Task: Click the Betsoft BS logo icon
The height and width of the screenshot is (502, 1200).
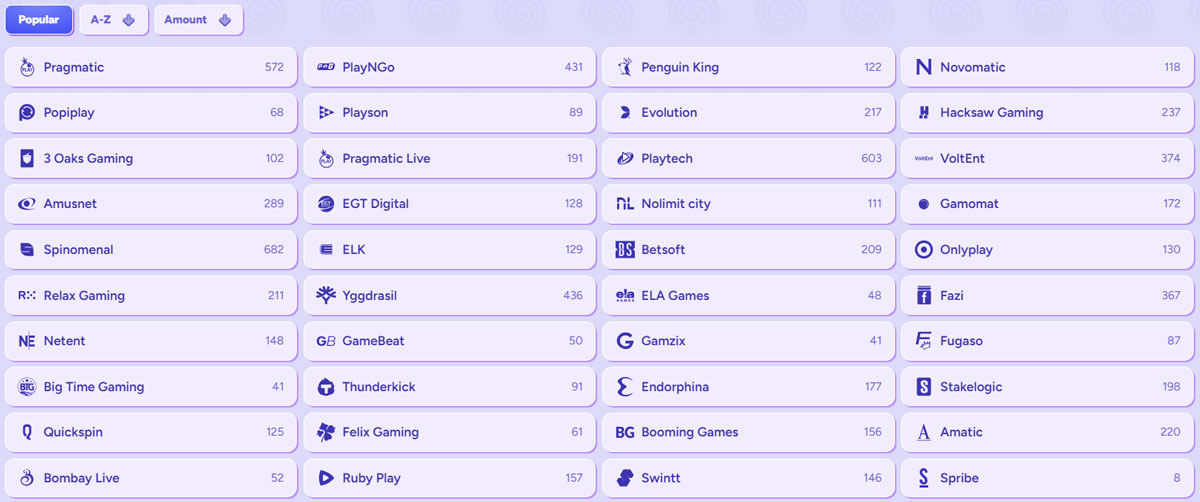Action: [x=625, y=250]
